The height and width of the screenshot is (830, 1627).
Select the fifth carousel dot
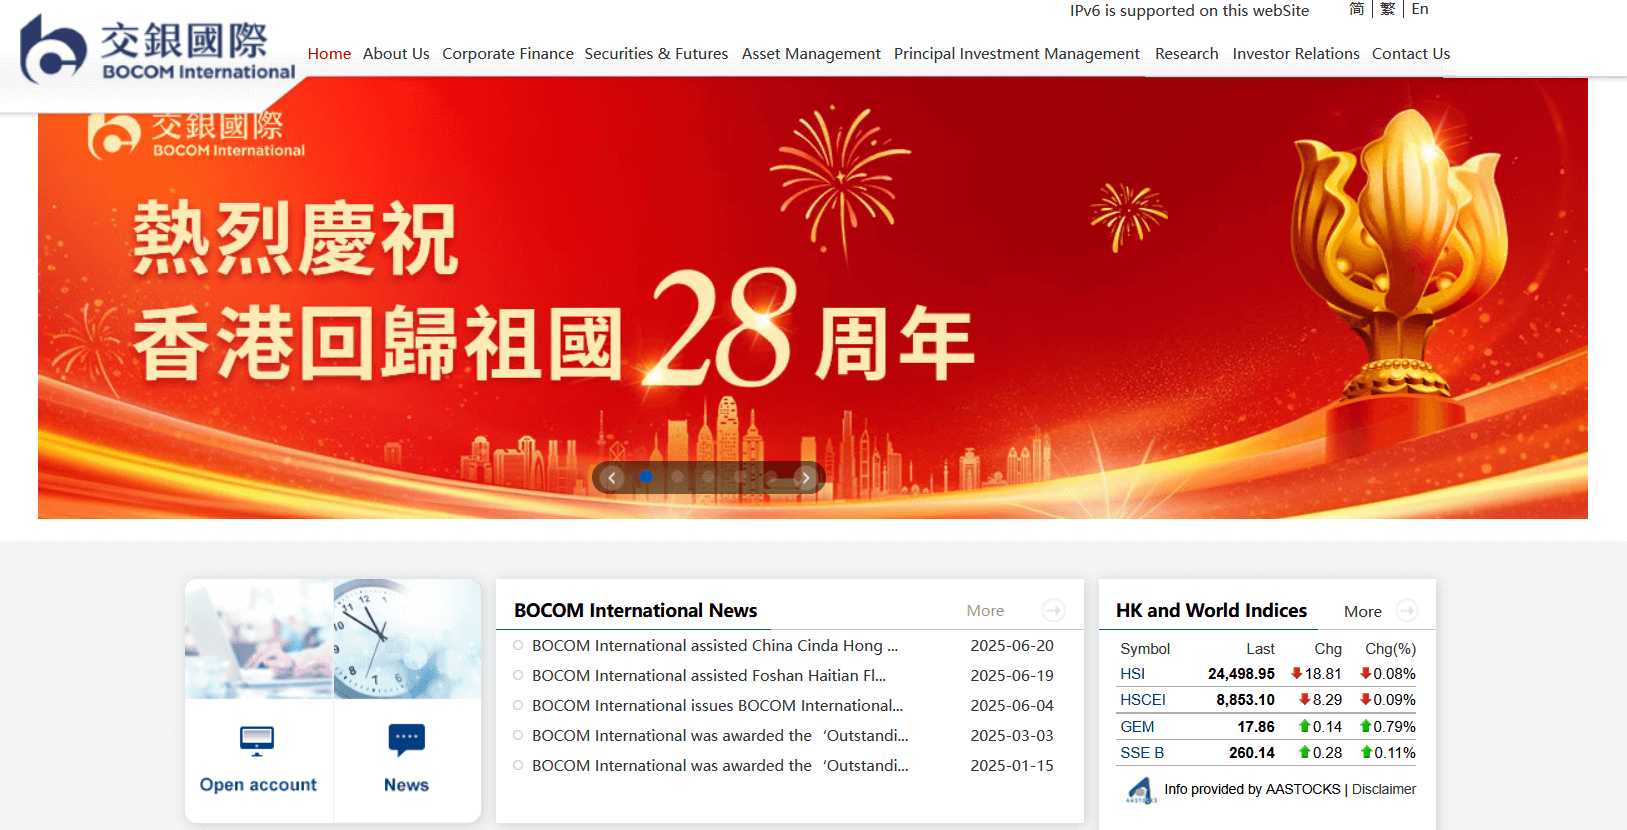click(771, 477)
